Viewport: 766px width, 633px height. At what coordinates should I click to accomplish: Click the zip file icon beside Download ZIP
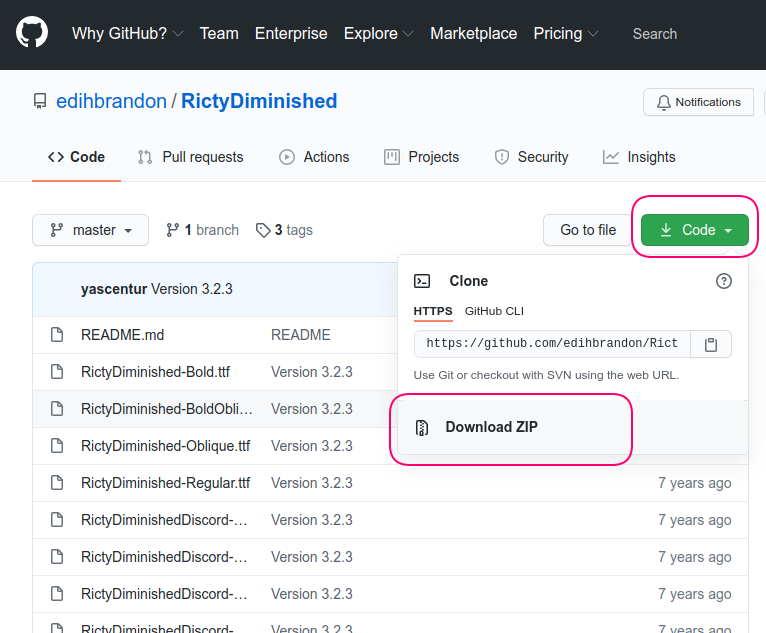(x=422, y=427)
